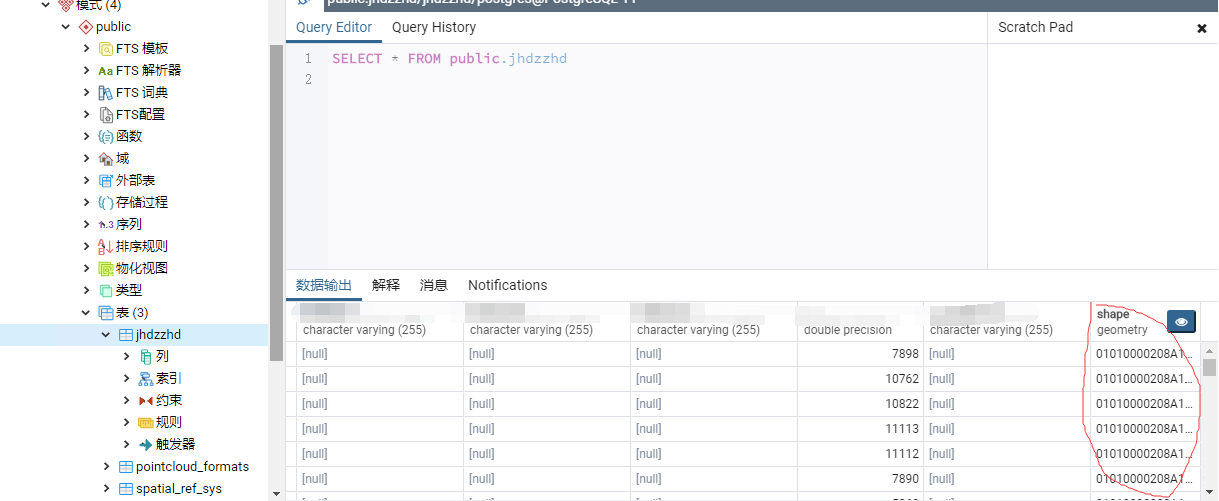Click the 触发器 trigger icon
Screen dimensions: 1219x501
pos(146,445)
